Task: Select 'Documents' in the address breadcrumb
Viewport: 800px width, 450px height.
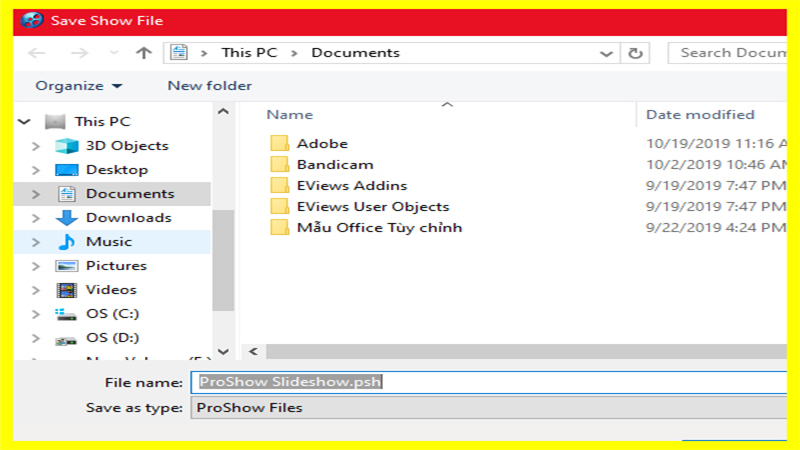Action: click(x=356, y=53)
